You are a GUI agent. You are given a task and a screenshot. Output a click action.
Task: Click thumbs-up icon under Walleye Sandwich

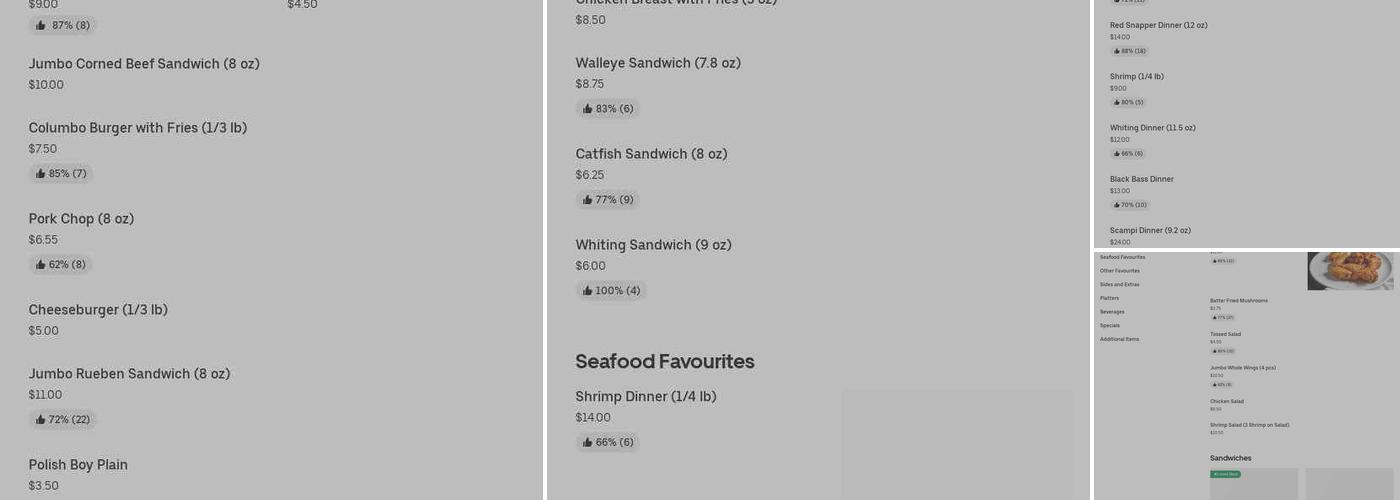[588, 109]
